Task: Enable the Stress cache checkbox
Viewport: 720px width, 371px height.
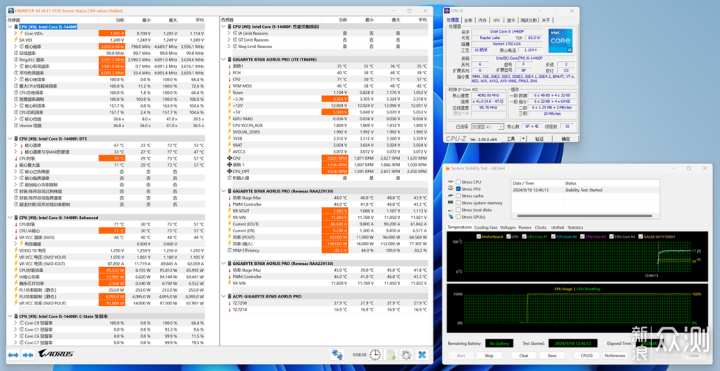Action: pyautogui.click(x=458, y=196)
